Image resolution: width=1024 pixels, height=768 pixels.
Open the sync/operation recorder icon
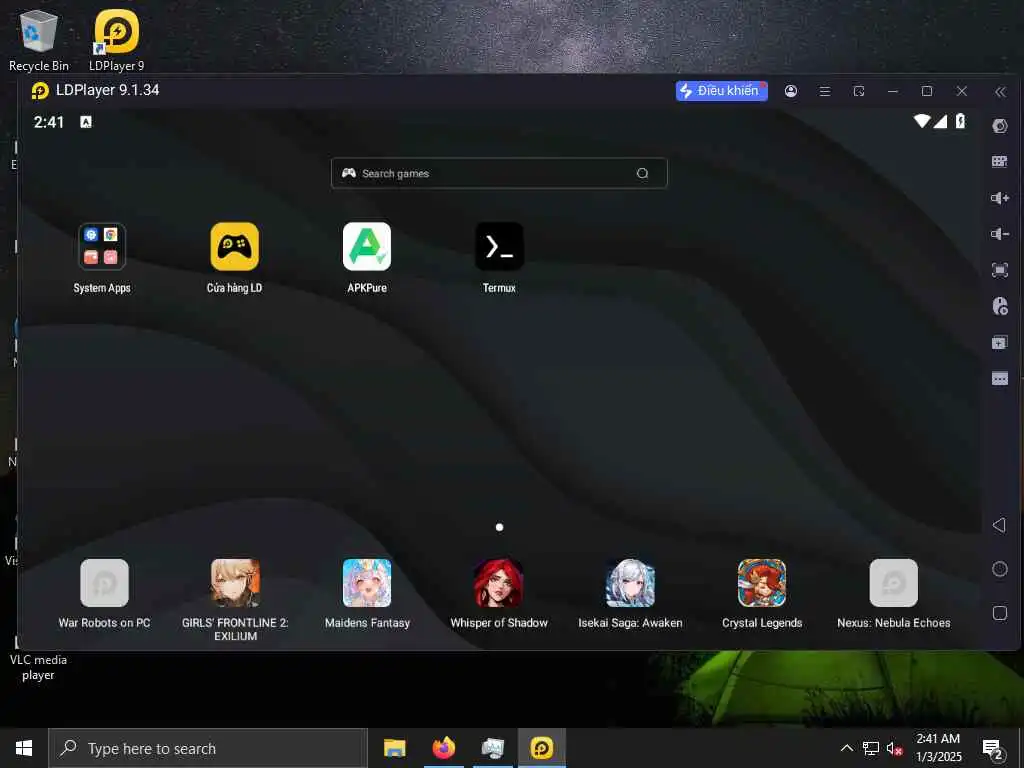pyautogui.click(x=1000, y=306)
